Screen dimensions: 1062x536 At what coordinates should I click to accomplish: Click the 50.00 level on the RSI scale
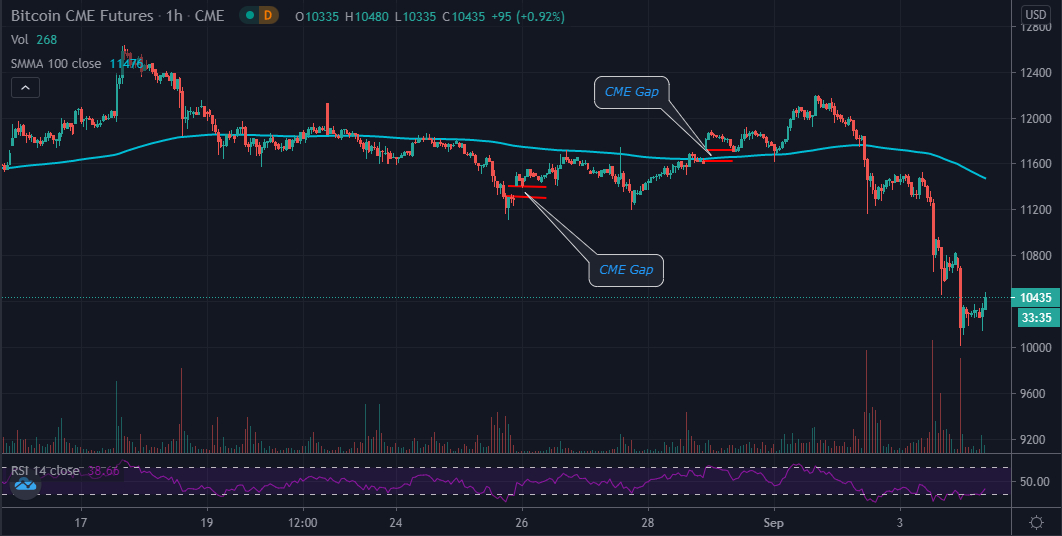tap(1033, 482)
